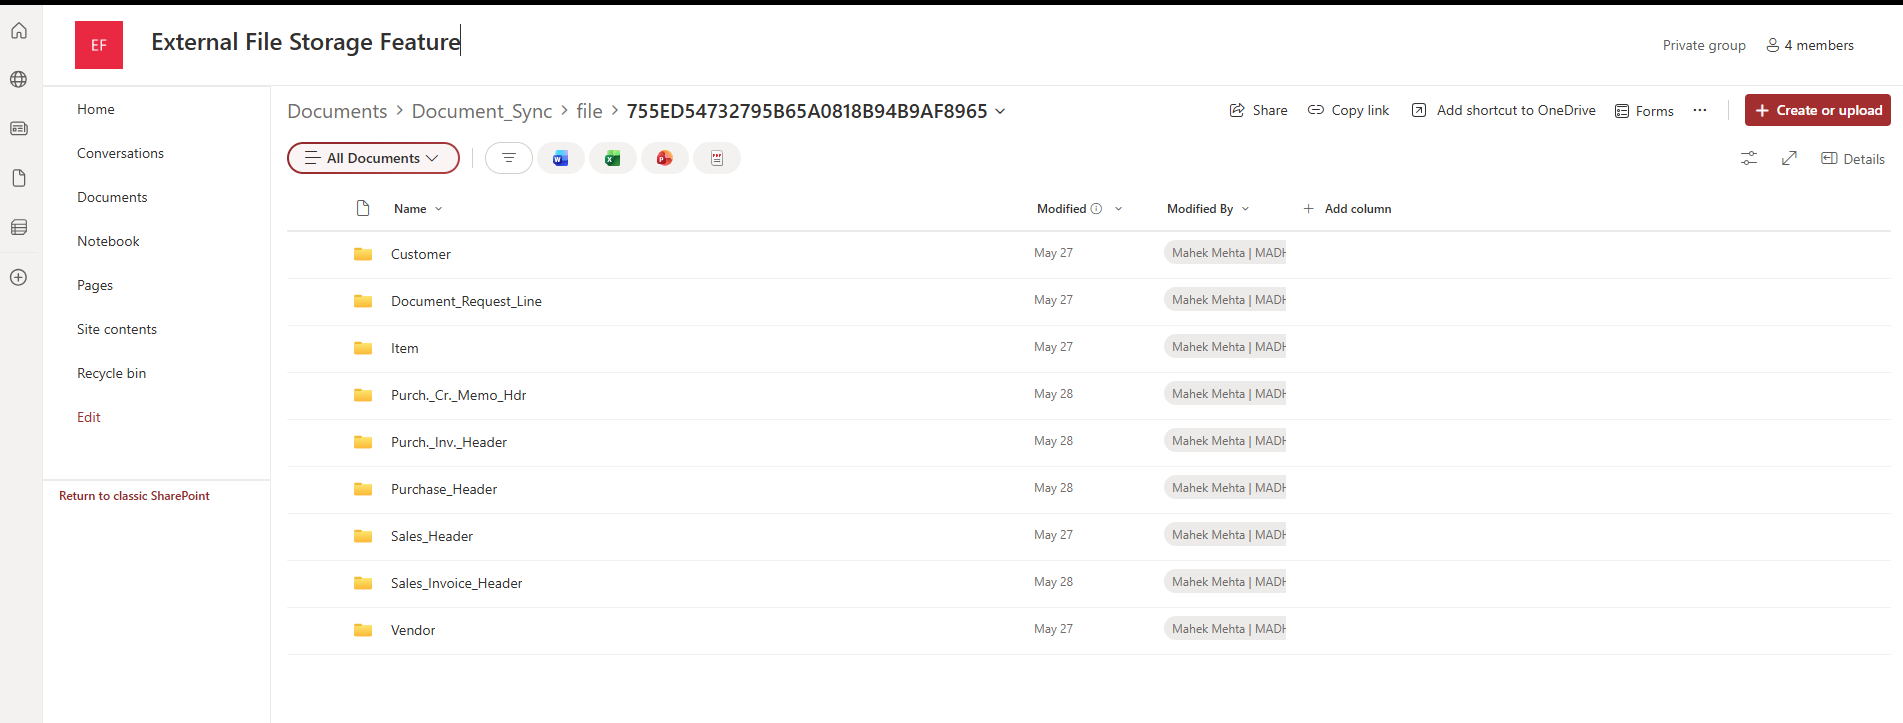Image resolution: width=1903 pixels, height=723 pixels.
Task: Open the Create icon in left rail
Action: point(18,277)
